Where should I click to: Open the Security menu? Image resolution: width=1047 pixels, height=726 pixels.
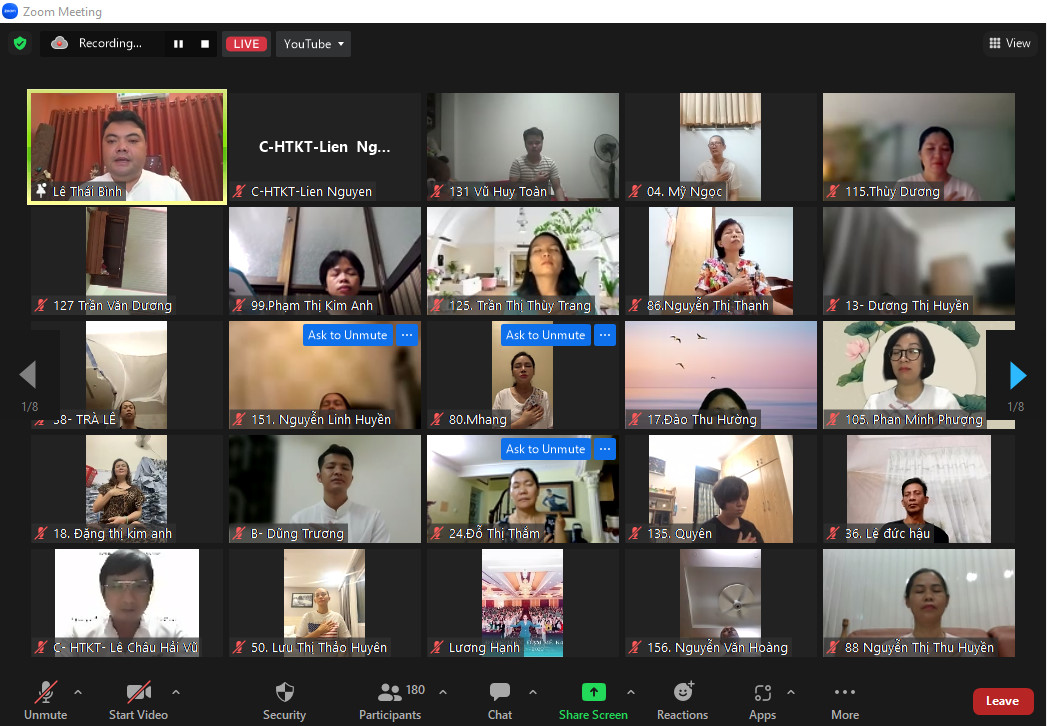[x=284, y=701]
